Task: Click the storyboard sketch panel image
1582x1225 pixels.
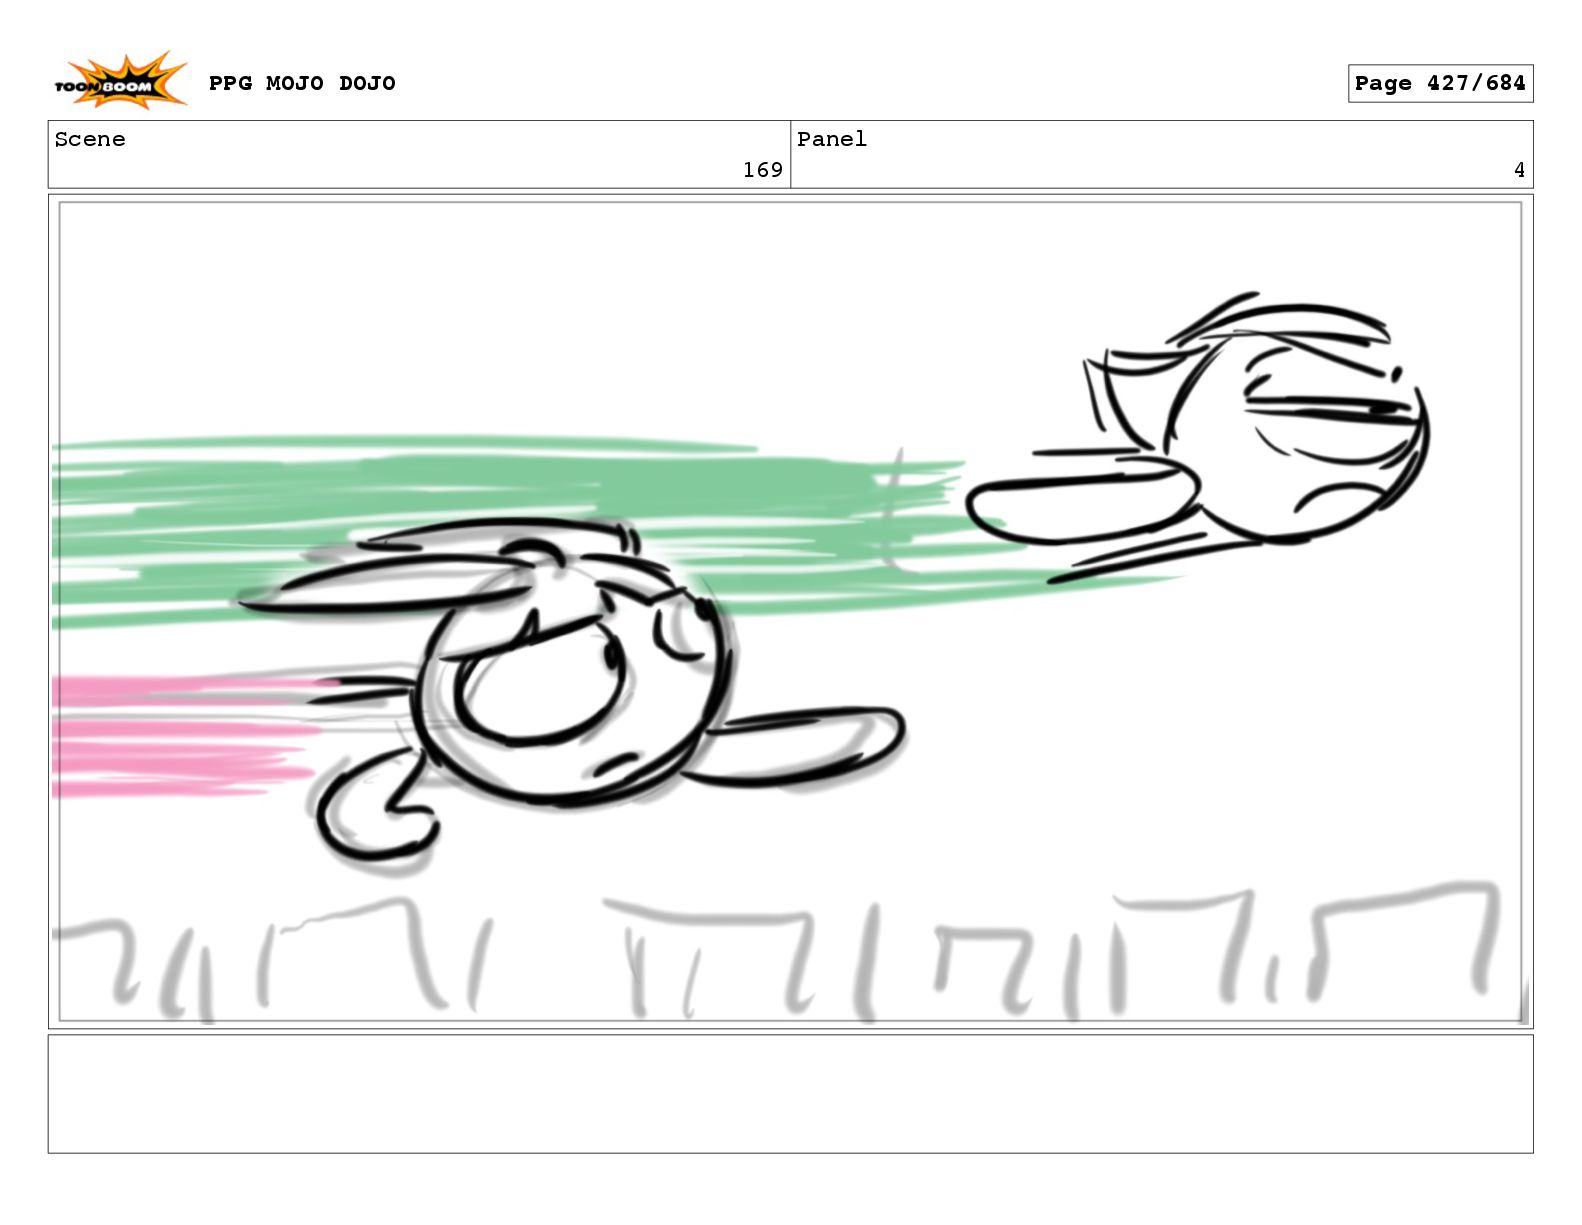Action: point(790,611)
